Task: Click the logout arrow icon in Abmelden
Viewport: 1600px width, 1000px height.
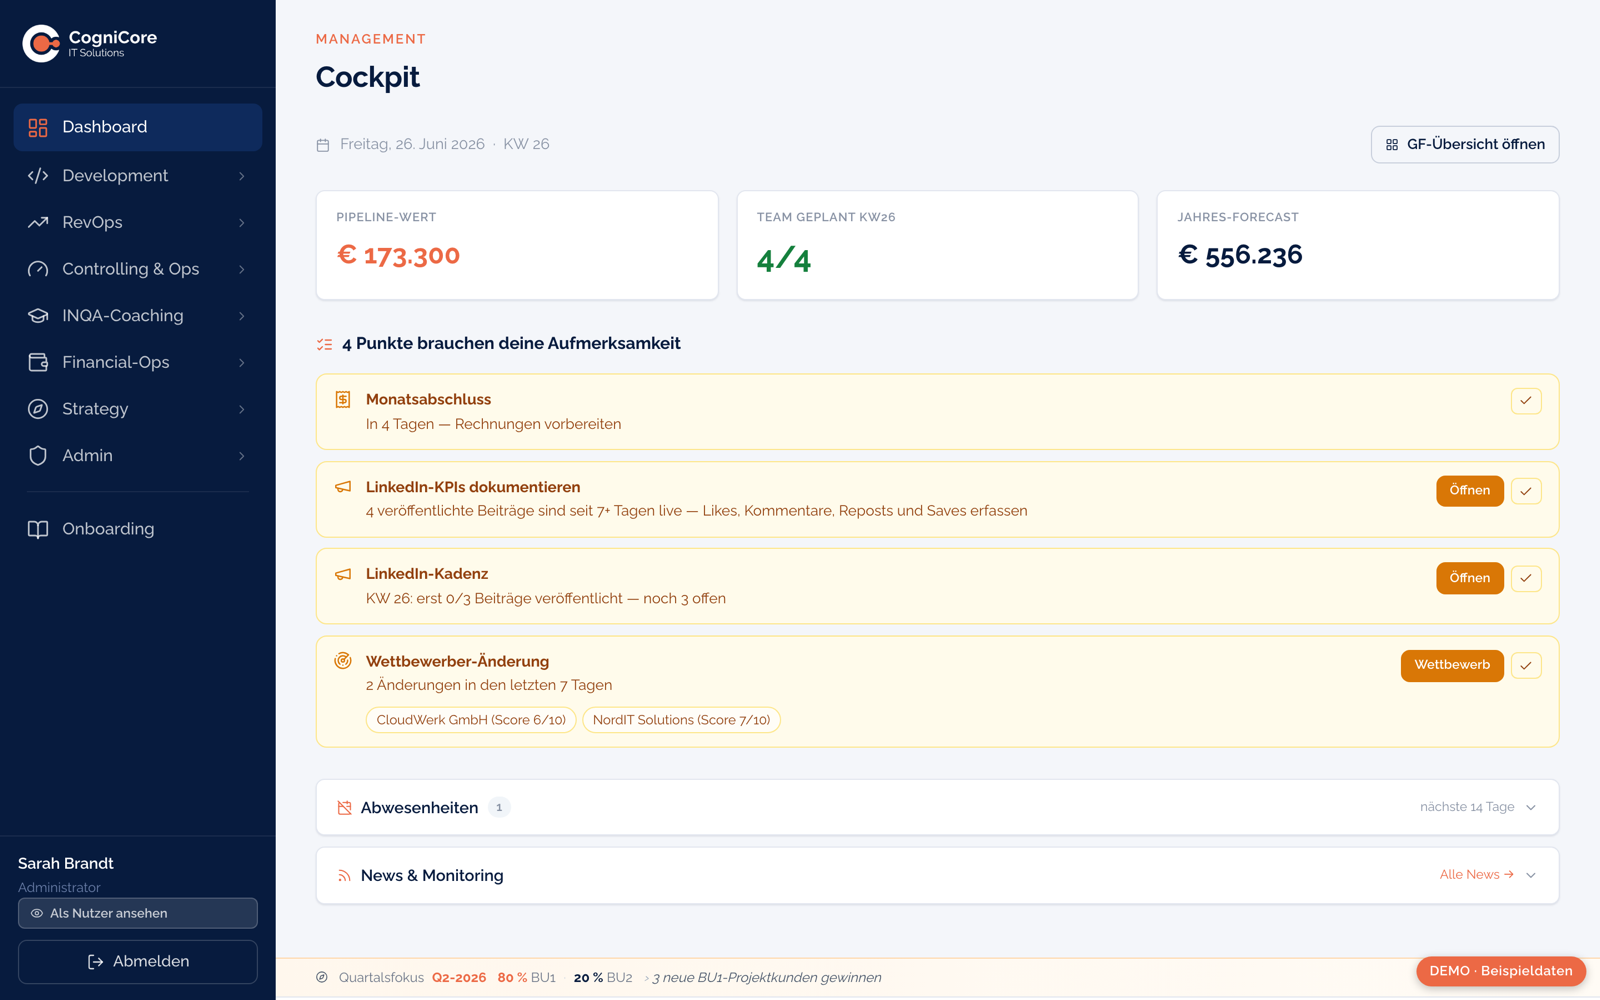Action: click(96, 962)
